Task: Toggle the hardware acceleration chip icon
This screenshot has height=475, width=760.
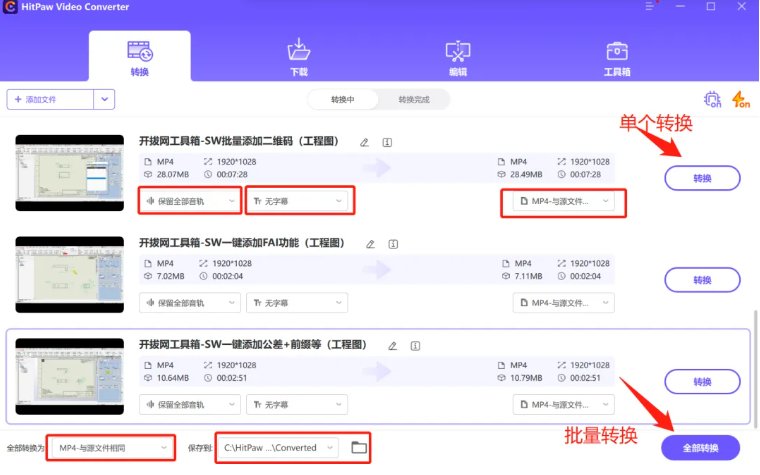Action: [x=712, y=99]
